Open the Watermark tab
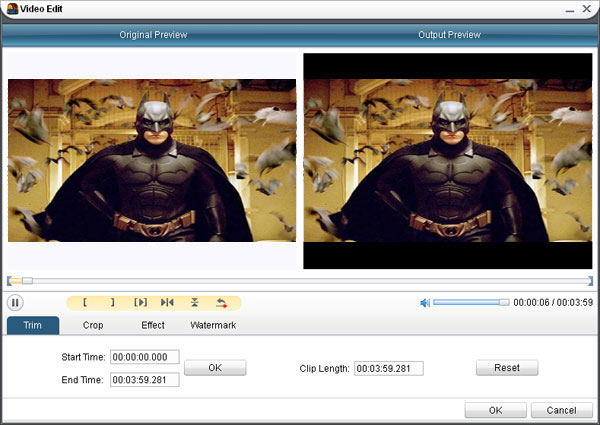600x425 pixels. point(213,325)
